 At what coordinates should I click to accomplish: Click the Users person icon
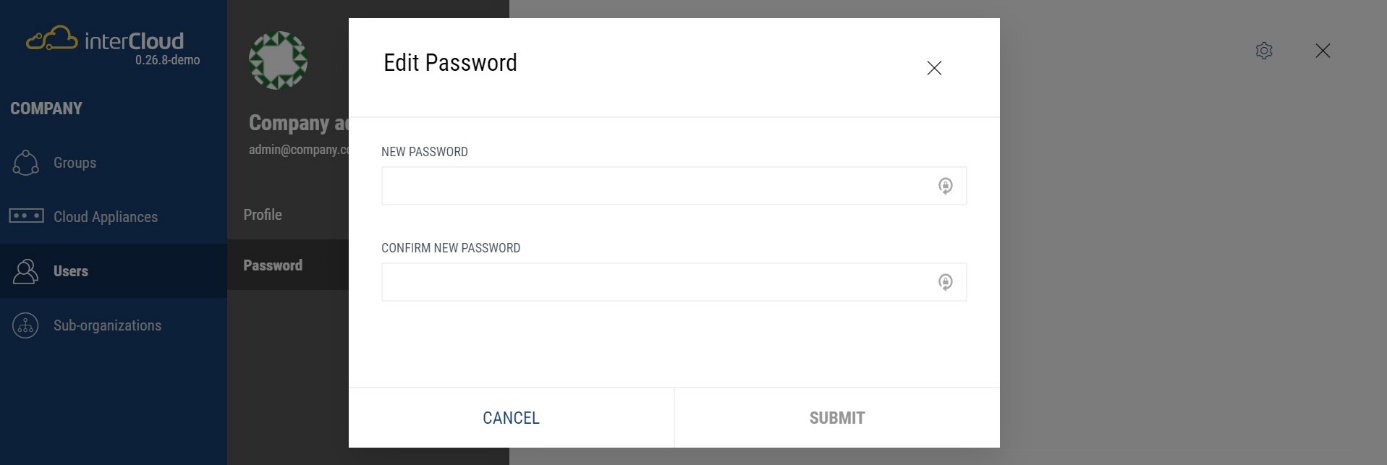pos(26,271)
